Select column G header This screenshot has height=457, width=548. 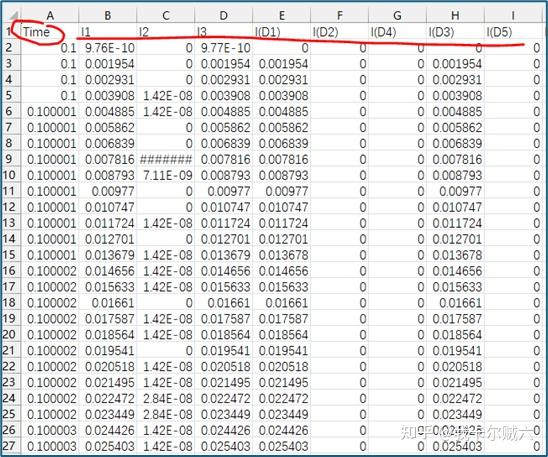coord(397,16)
